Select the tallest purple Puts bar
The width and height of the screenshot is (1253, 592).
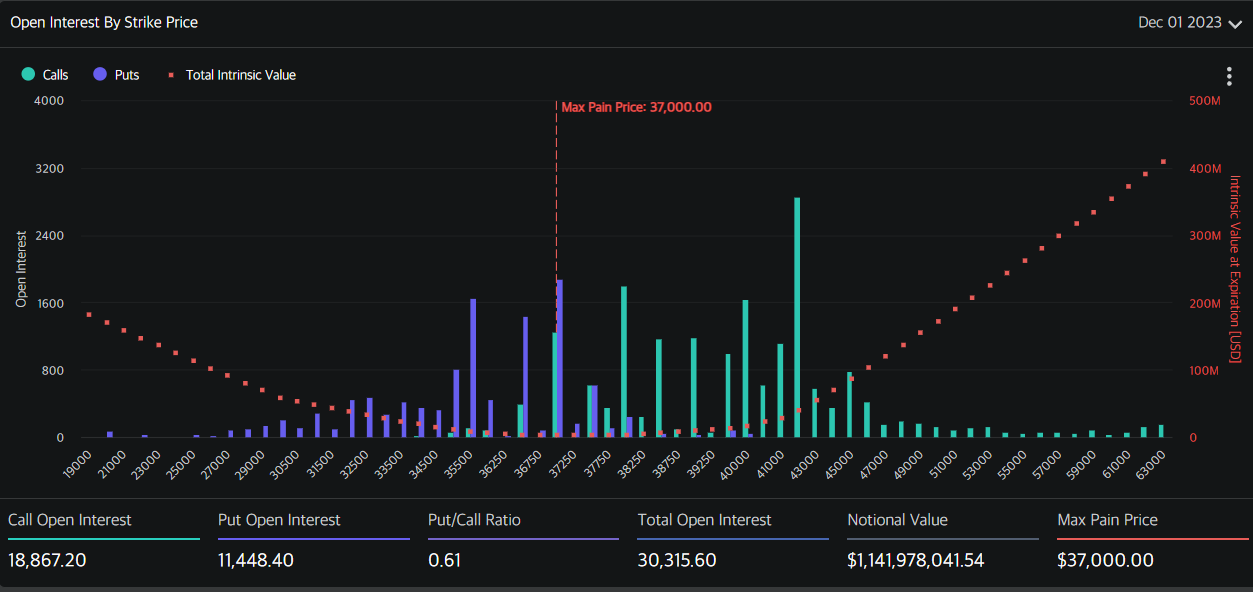560,358
